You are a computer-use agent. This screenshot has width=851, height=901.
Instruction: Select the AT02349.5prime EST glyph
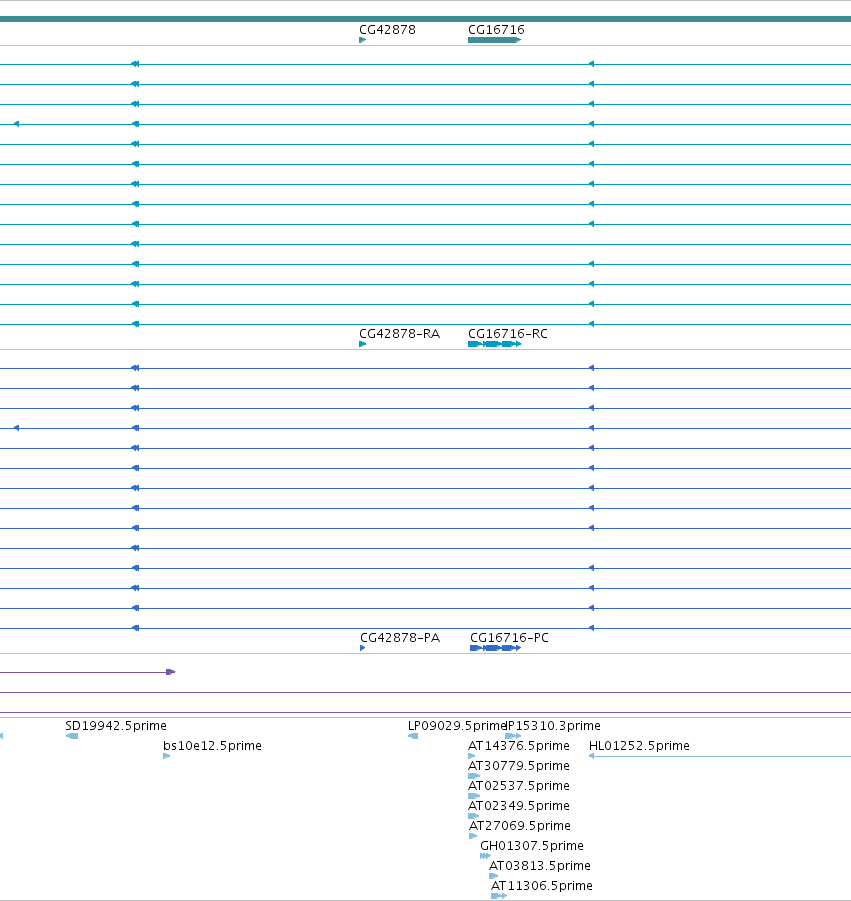[473, 816]
